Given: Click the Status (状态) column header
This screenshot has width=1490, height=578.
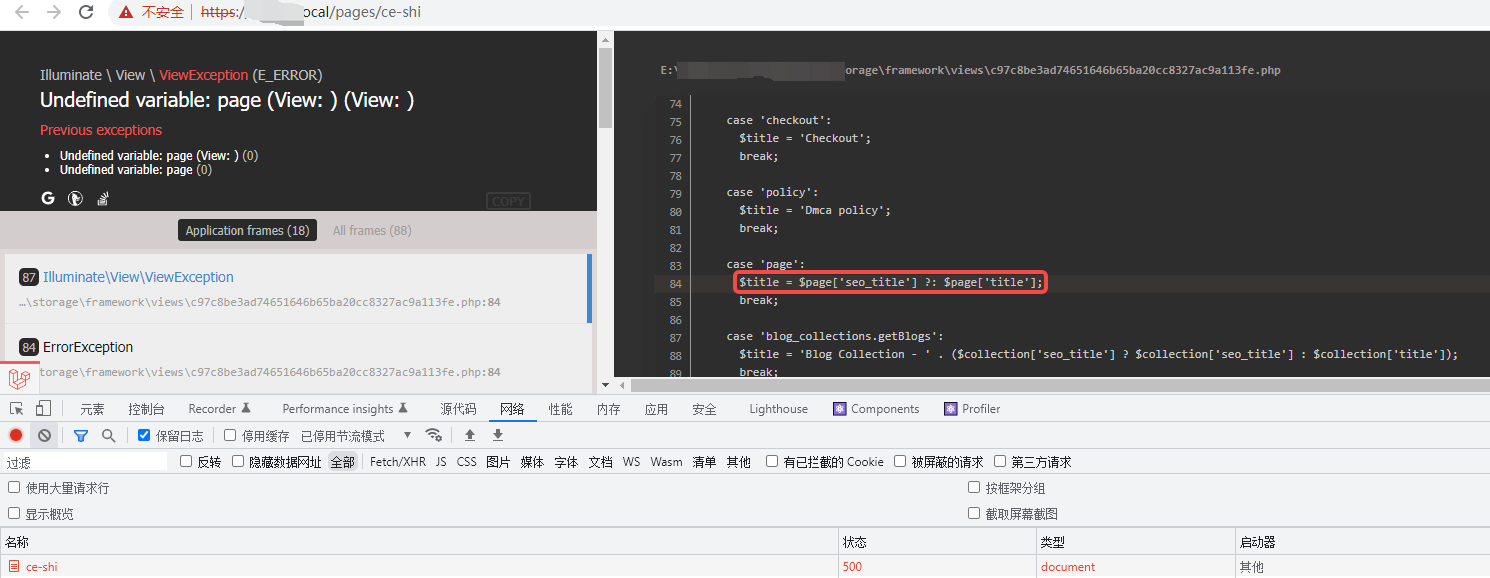Looking at the screenshot, I should [938, 542].
